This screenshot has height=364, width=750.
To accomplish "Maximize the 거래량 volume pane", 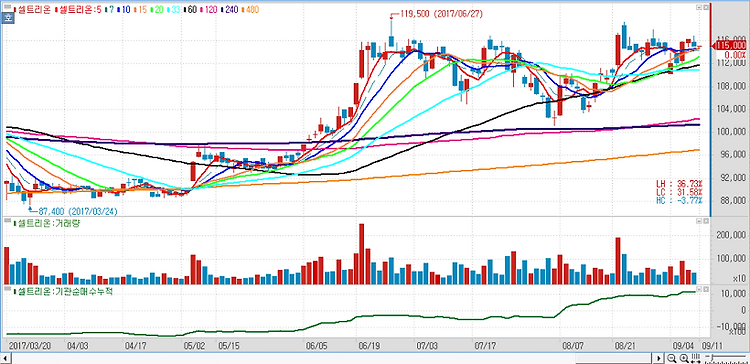I will 706,221.
